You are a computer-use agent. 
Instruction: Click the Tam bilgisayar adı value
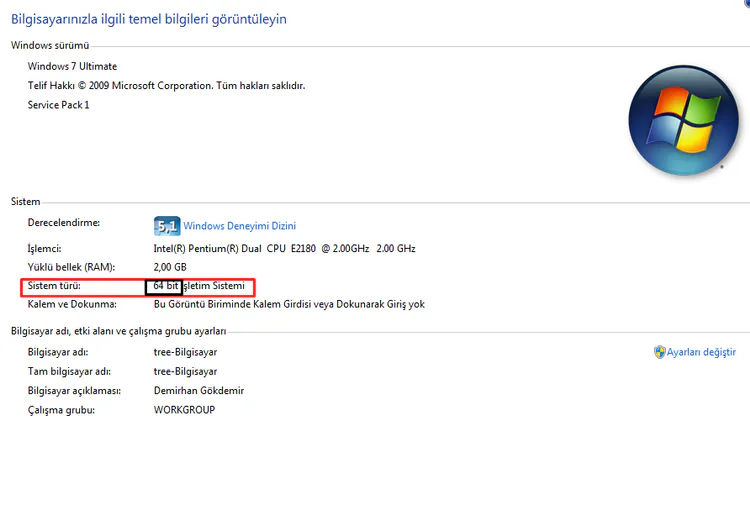185,372
